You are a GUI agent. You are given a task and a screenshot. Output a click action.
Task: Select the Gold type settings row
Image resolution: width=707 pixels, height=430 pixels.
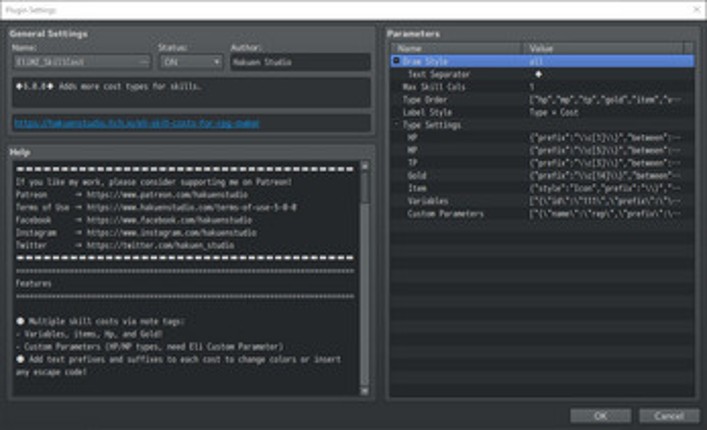pyautogui.click(x=420, y=176)
